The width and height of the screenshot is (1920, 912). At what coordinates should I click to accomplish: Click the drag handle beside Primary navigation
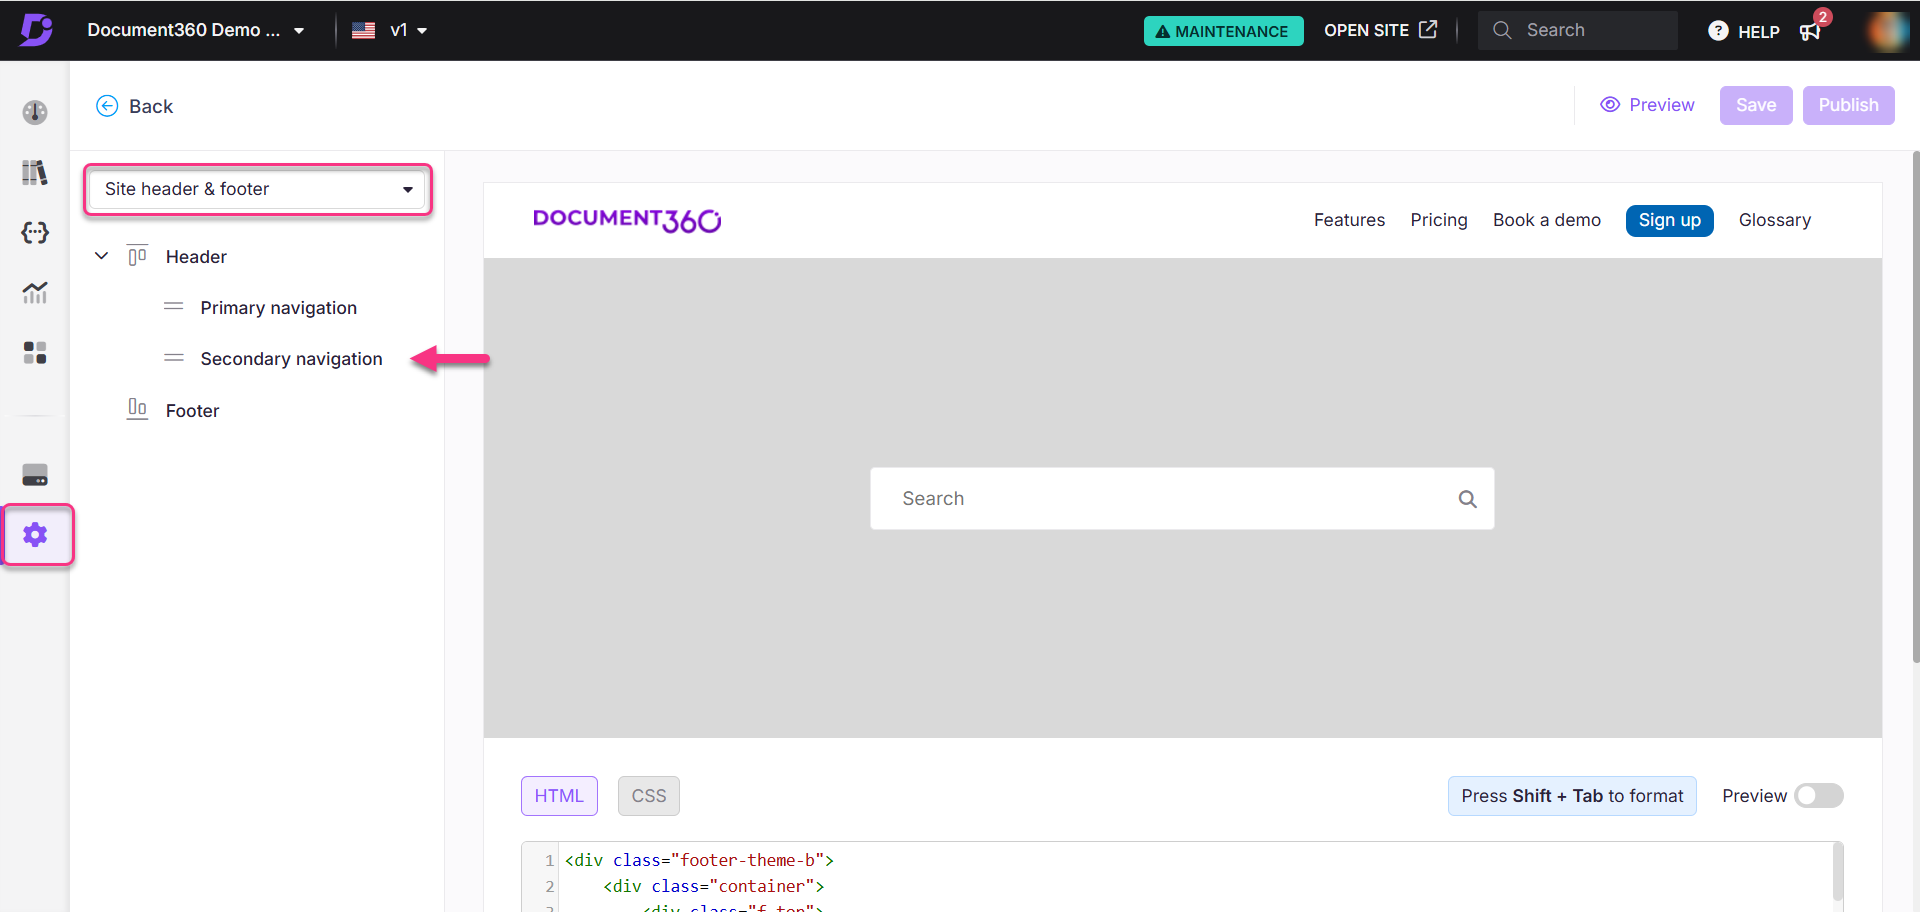tap(174, 307)
